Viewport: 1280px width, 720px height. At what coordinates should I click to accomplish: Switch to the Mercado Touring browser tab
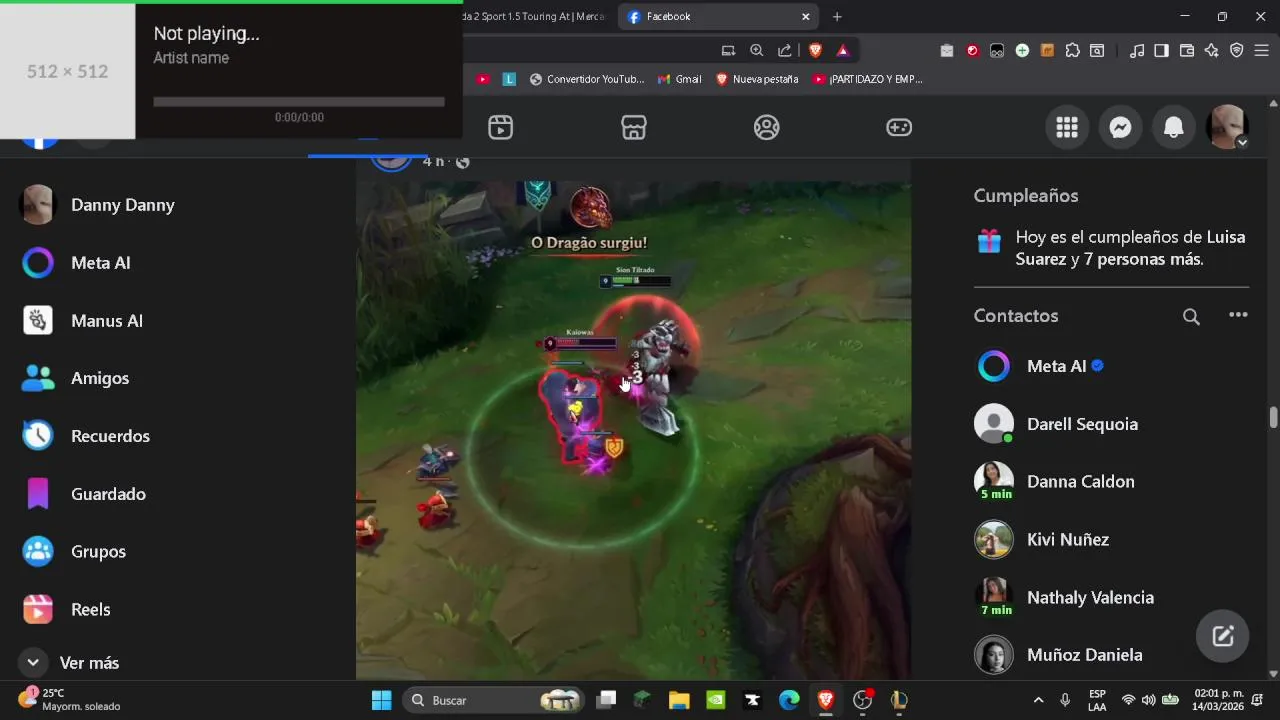point(536,16)
